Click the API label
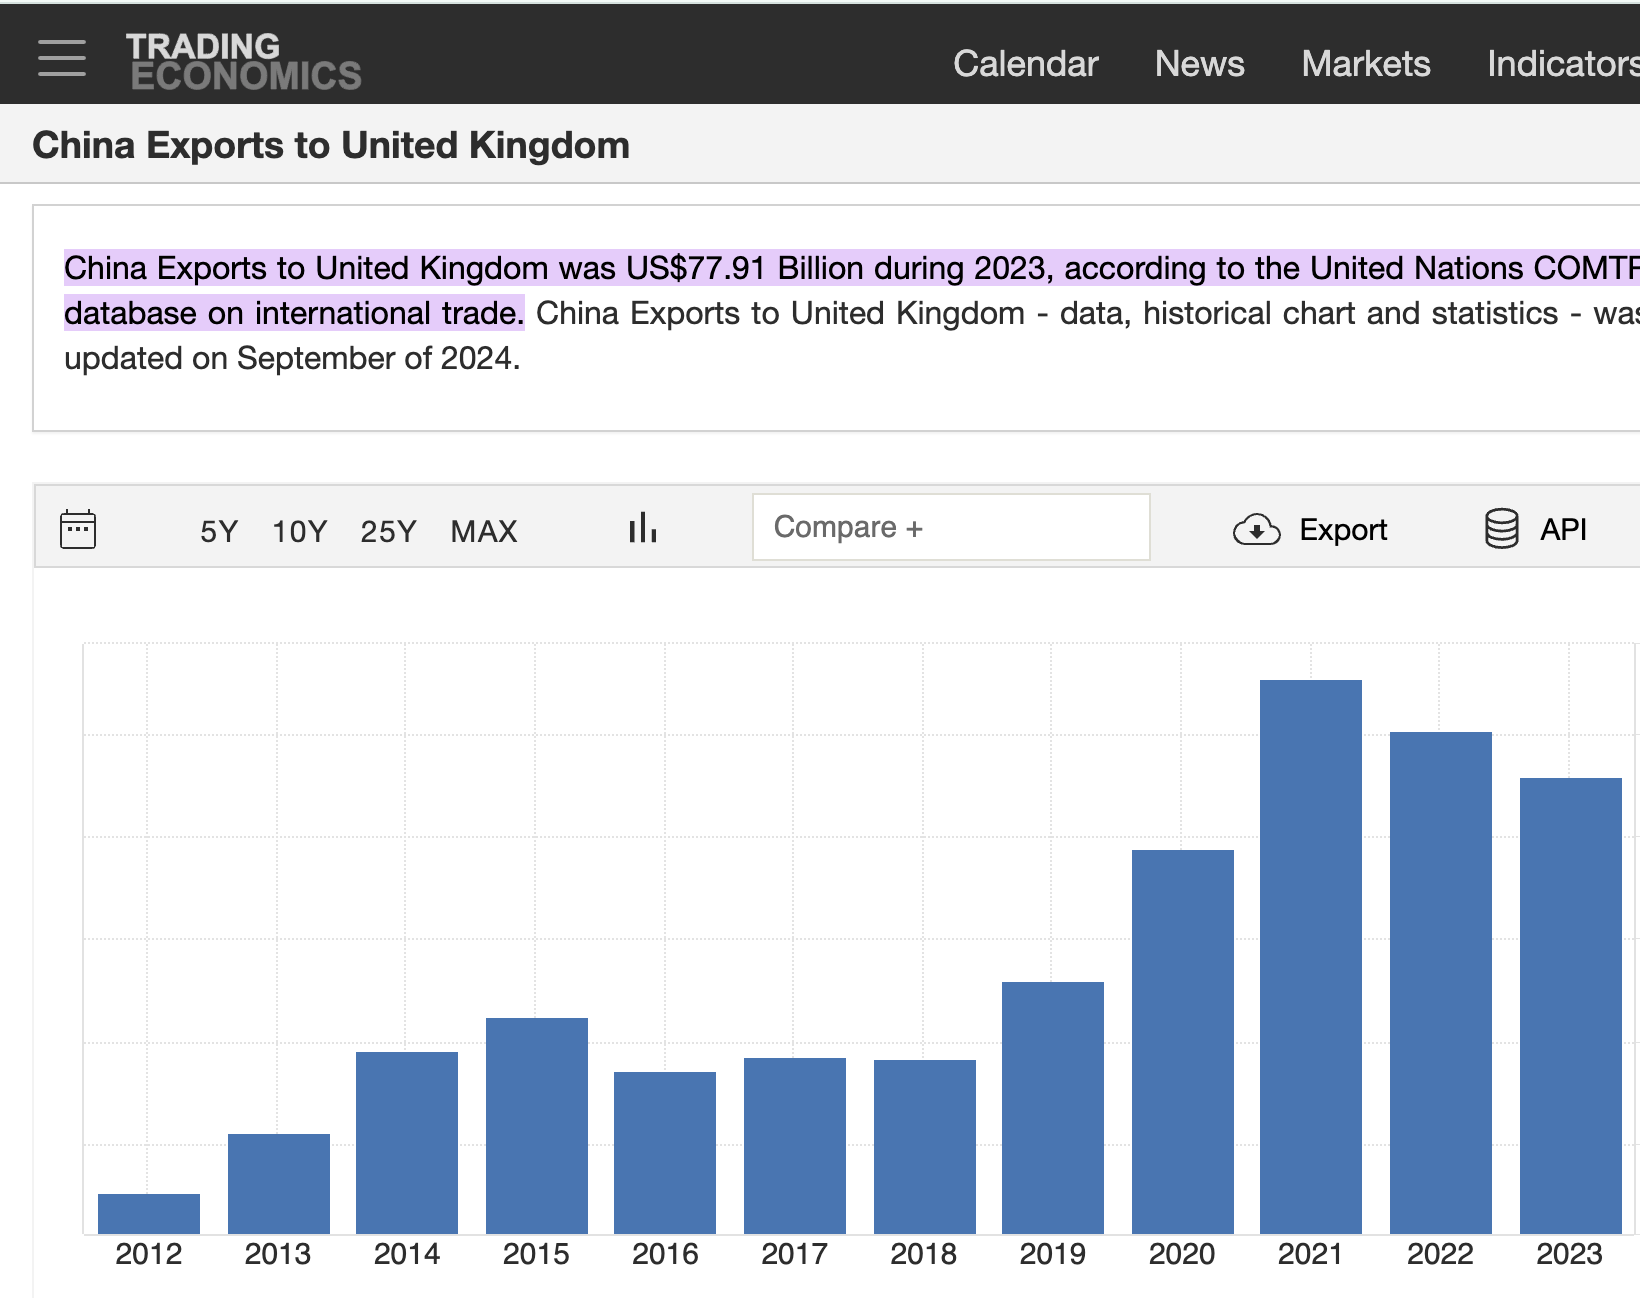The image size is (1640, 1298). coord(1563,529)
